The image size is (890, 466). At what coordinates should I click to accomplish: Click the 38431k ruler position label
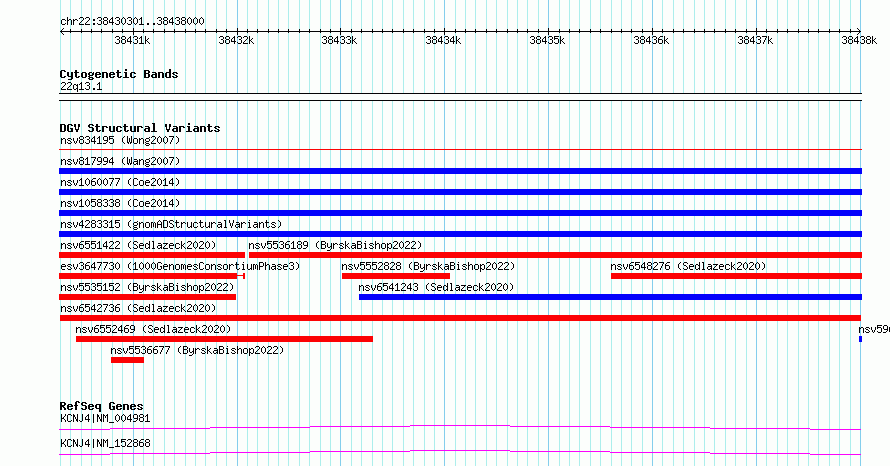132,40
